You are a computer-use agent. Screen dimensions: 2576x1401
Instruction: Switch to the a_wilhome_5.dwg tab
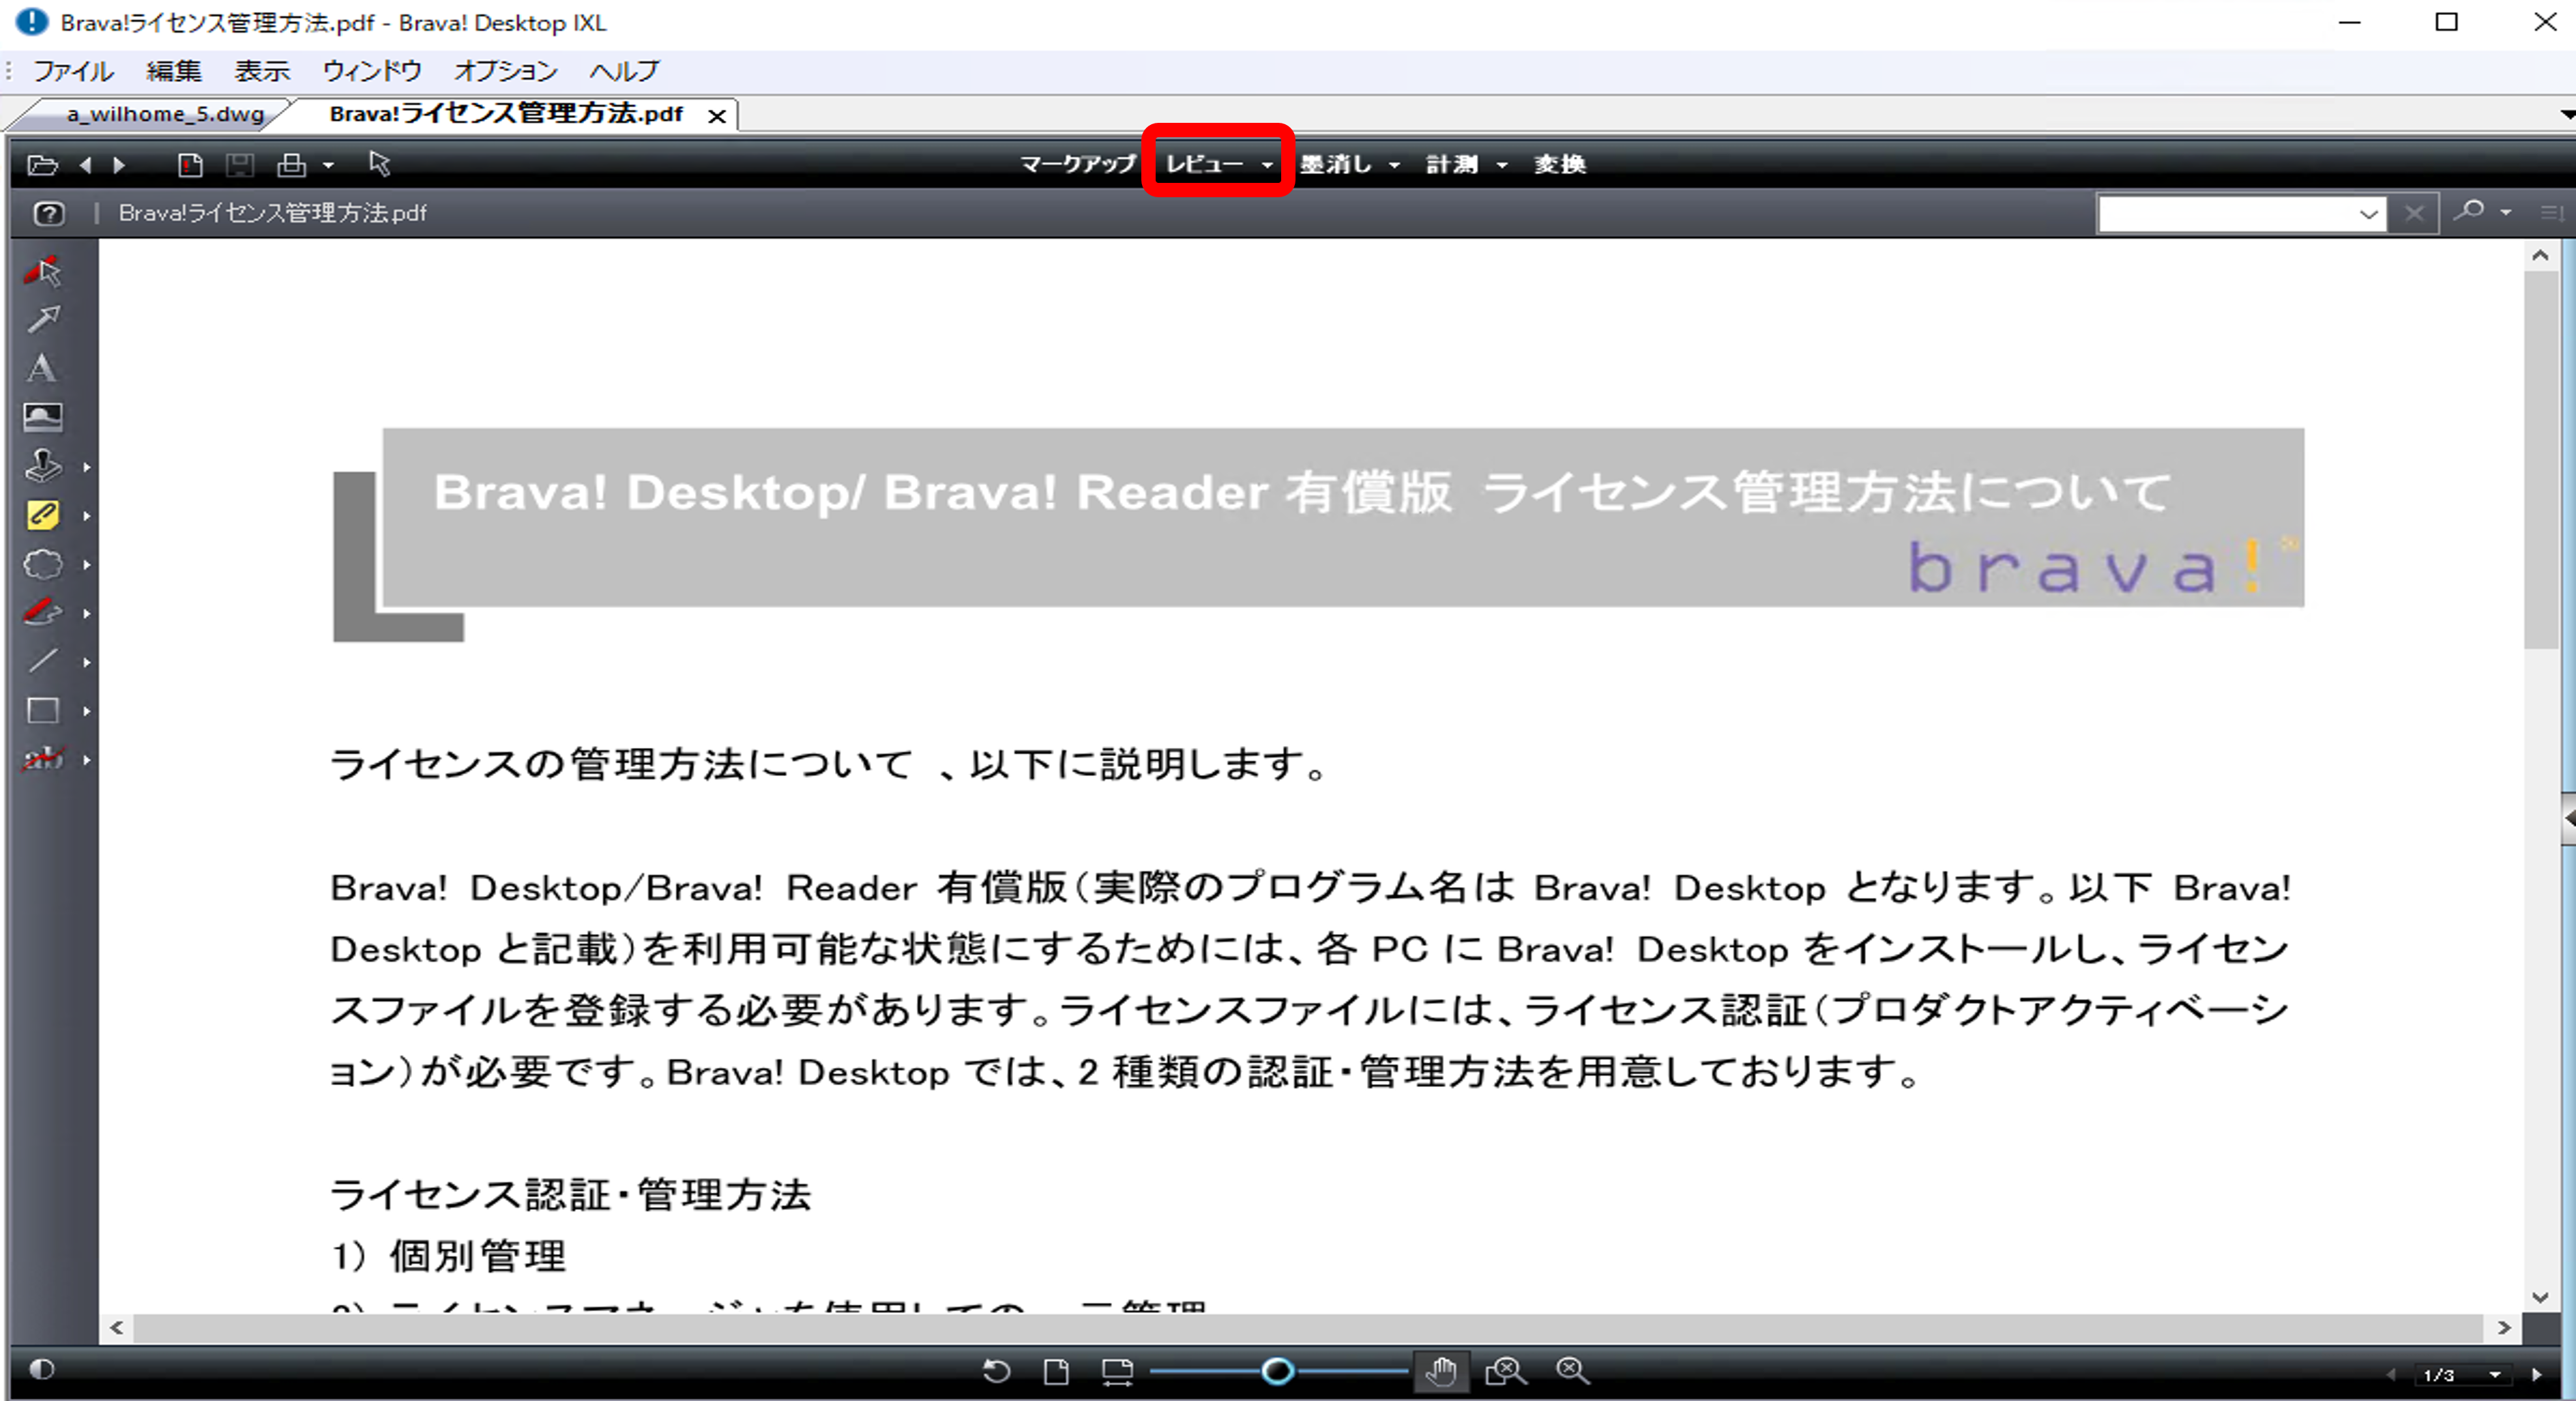165,114
